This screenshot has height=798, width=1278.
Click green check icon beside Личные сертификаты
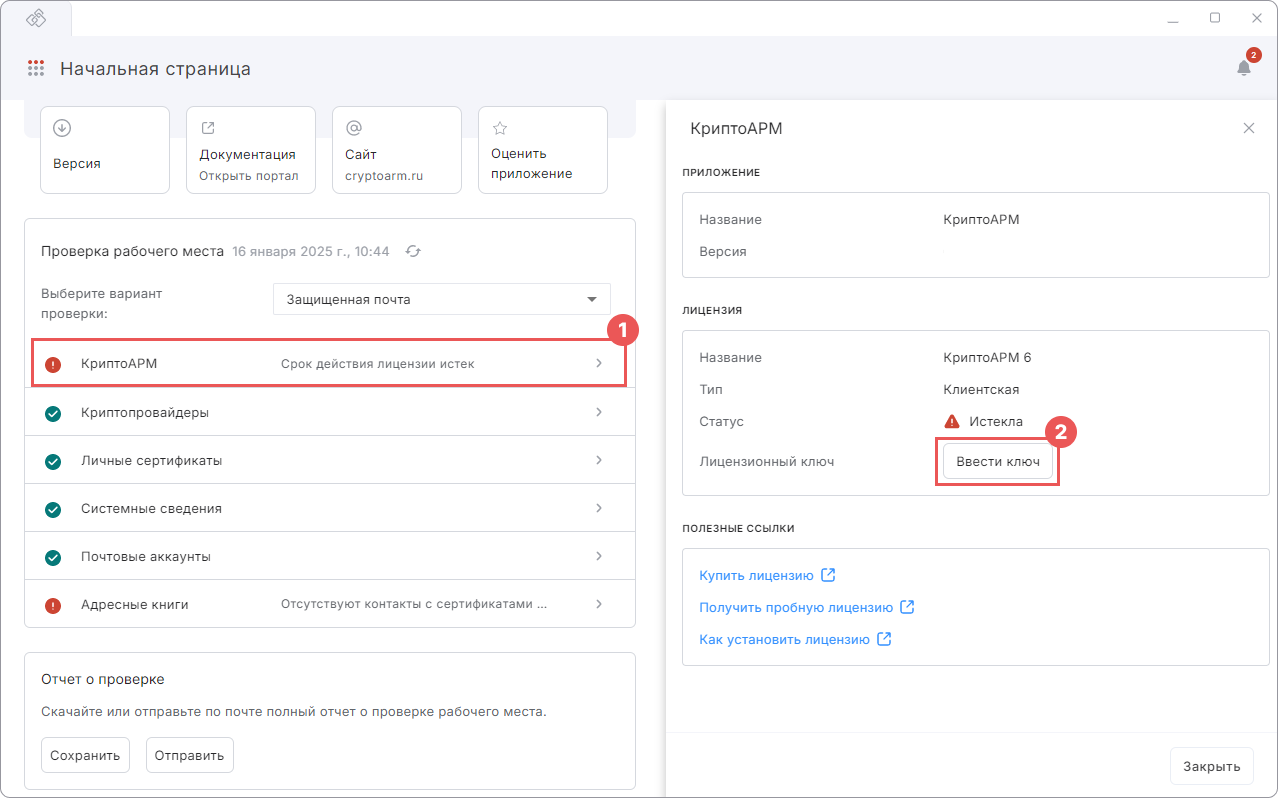[x=53, y=461]
